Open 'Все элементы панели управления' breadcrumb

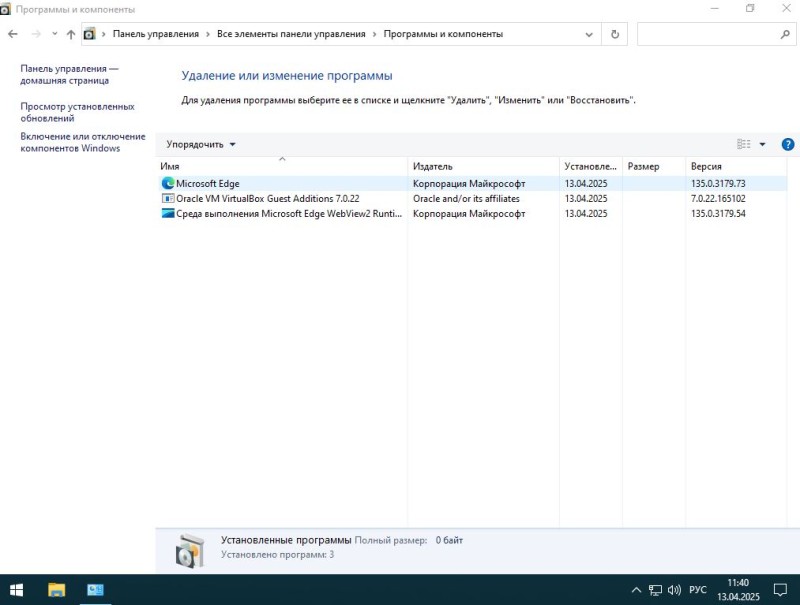[x=291, y=34]
